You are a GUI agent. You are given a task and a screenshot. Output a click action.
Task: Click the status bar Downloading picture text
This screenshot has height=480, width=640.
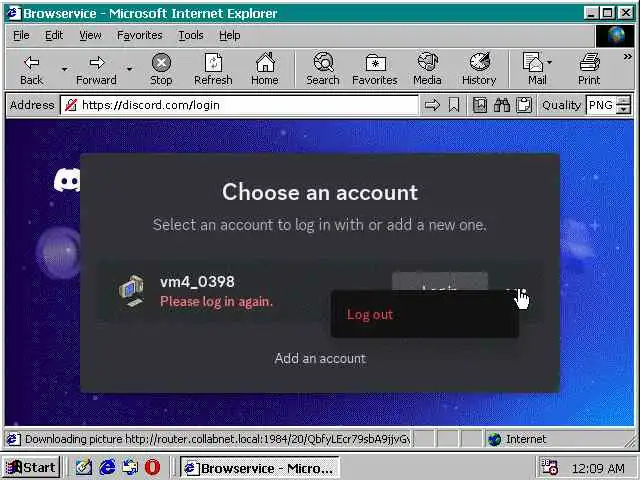click(218, 439)
